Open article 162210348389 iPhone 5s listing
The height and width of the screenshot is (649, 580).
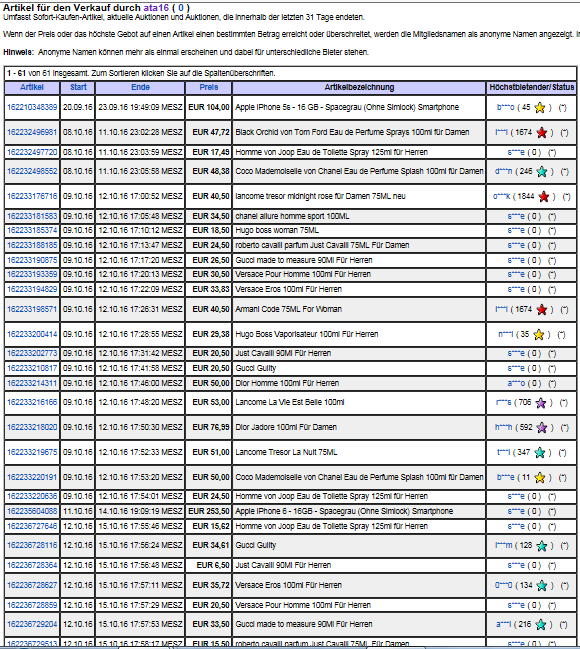pyautogui.click(x=32, y=107)
